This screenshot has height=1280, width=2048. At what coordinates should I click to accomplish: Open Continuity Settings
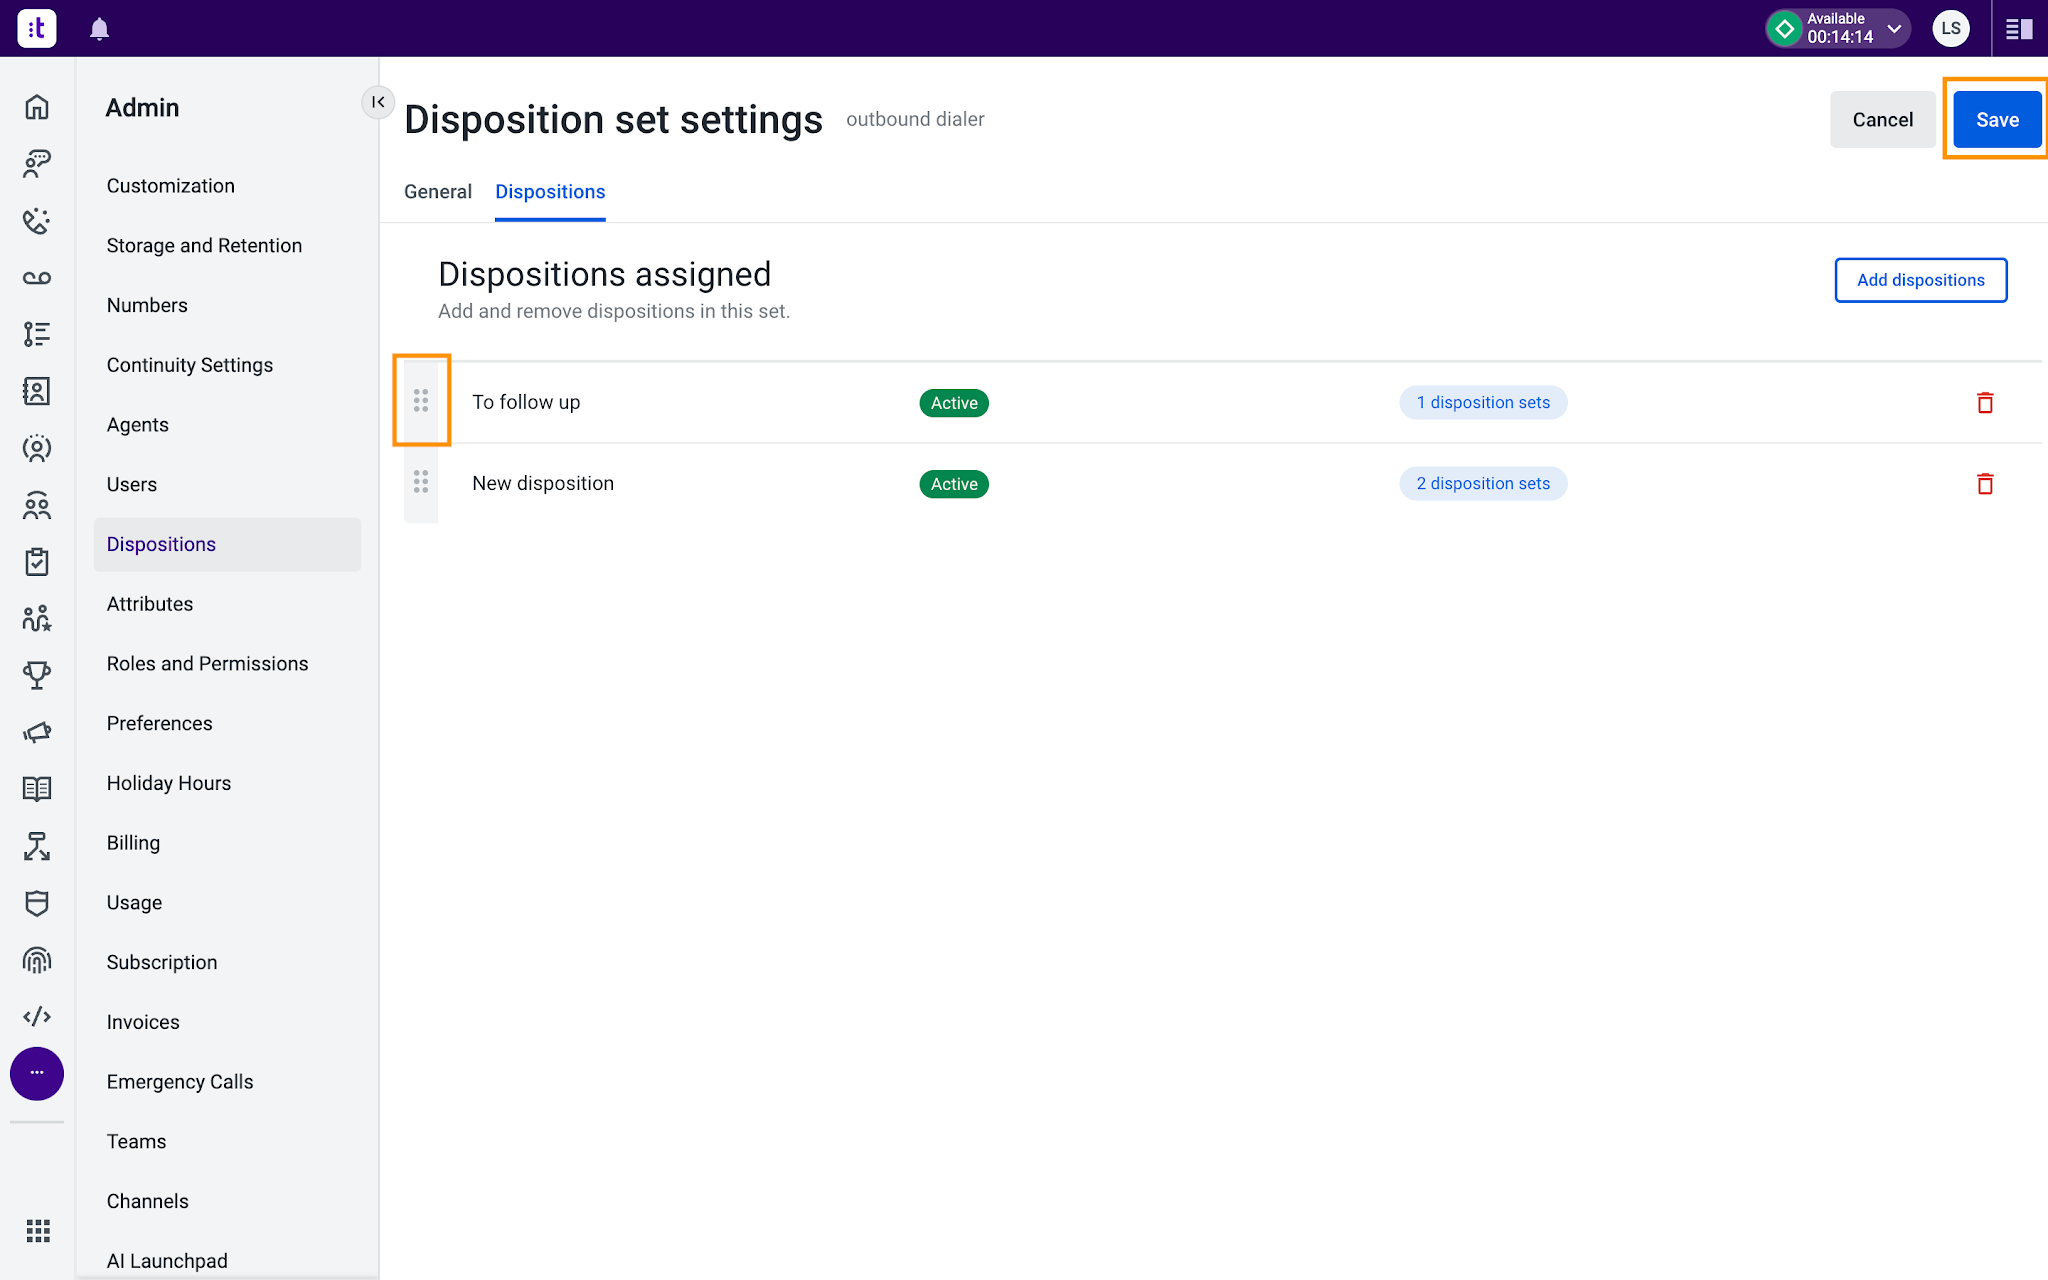point(190,365)
